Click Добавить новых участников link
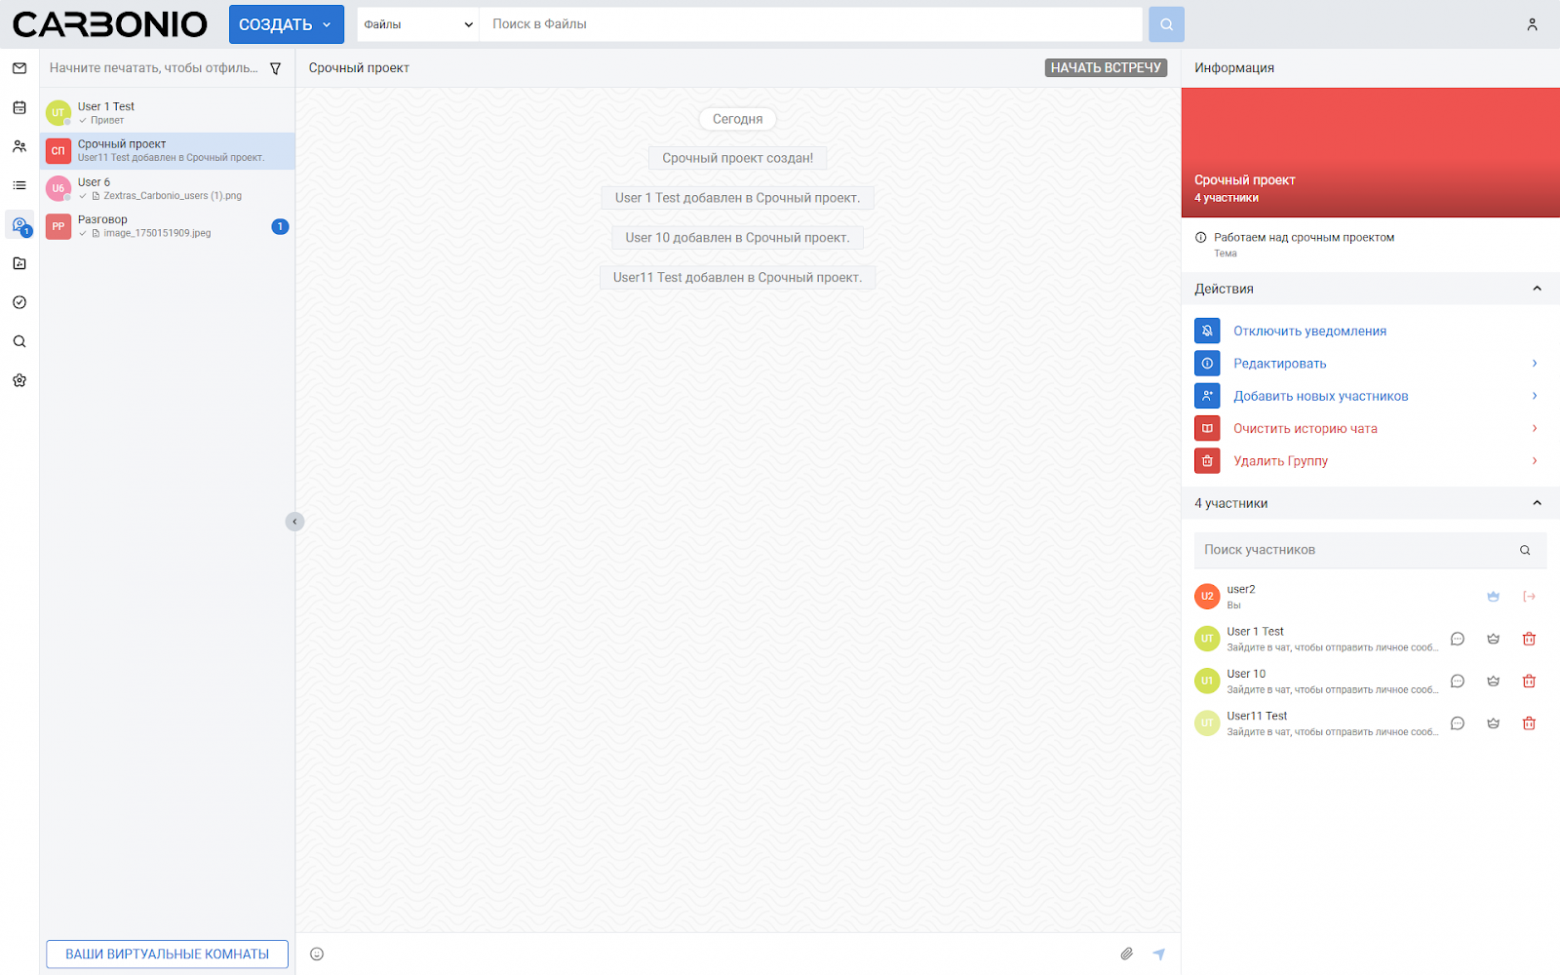This screenshot has height=975, width=1560. point(1320,396)
